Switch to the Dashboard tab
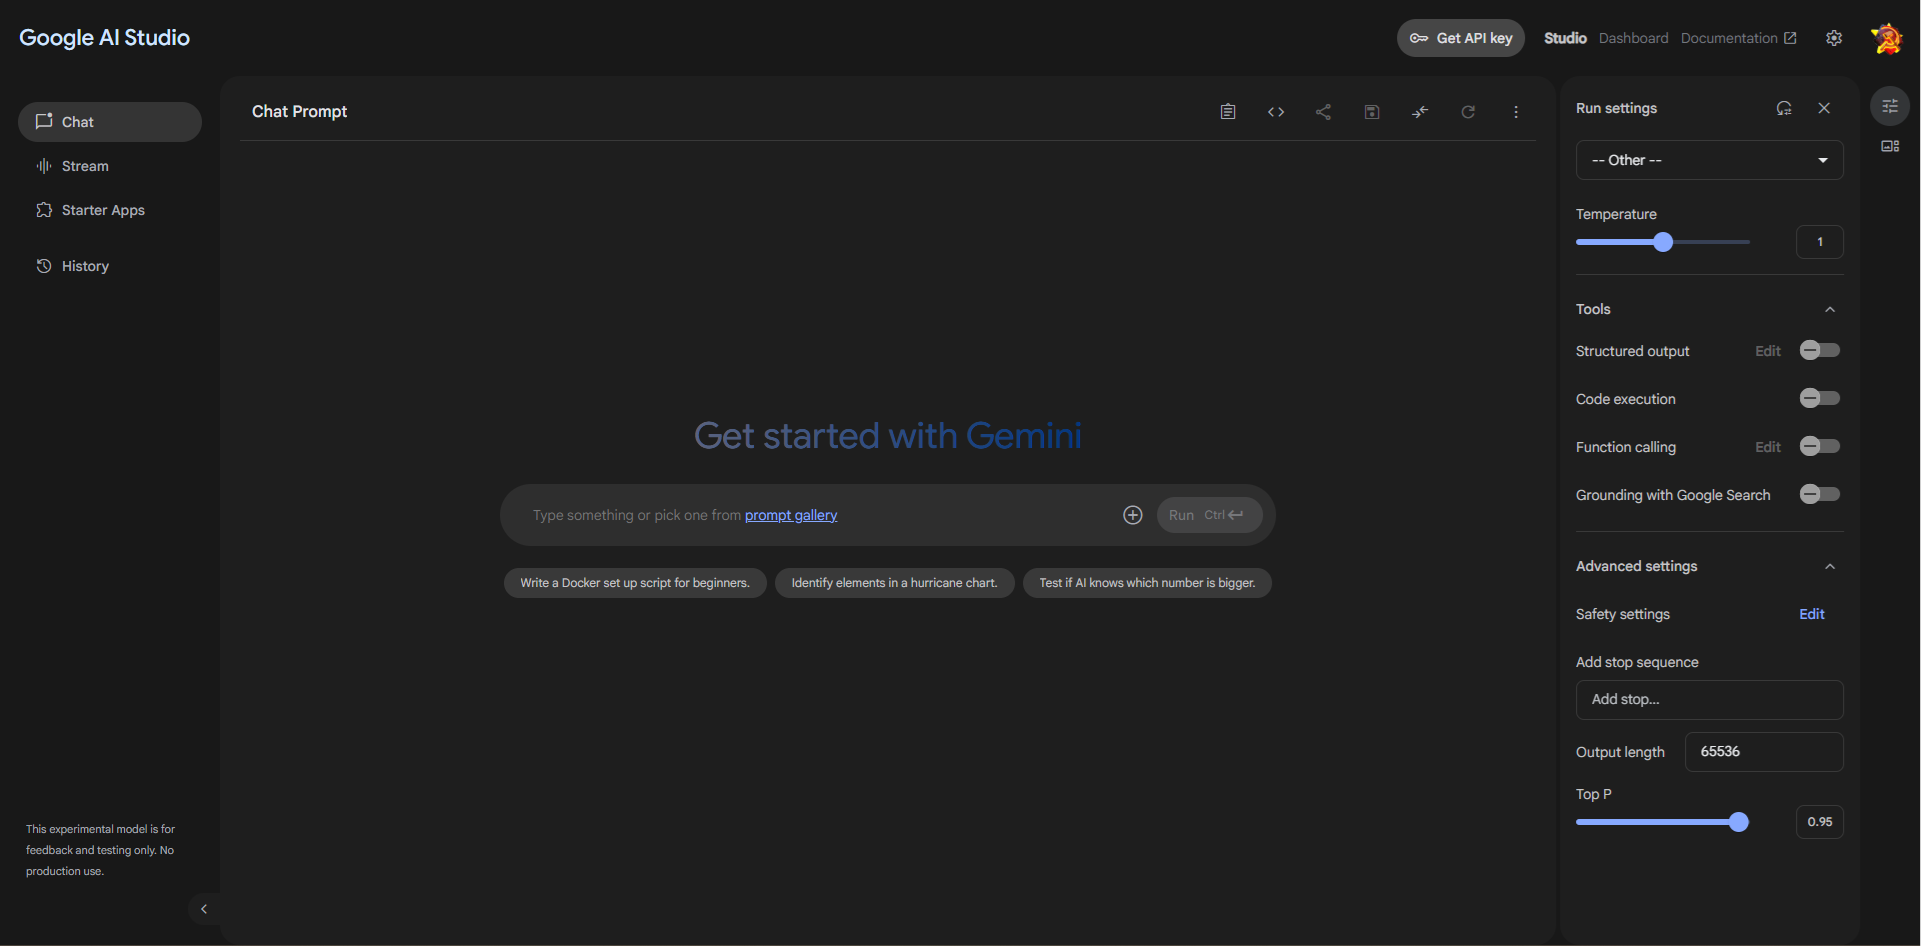 1633,38
